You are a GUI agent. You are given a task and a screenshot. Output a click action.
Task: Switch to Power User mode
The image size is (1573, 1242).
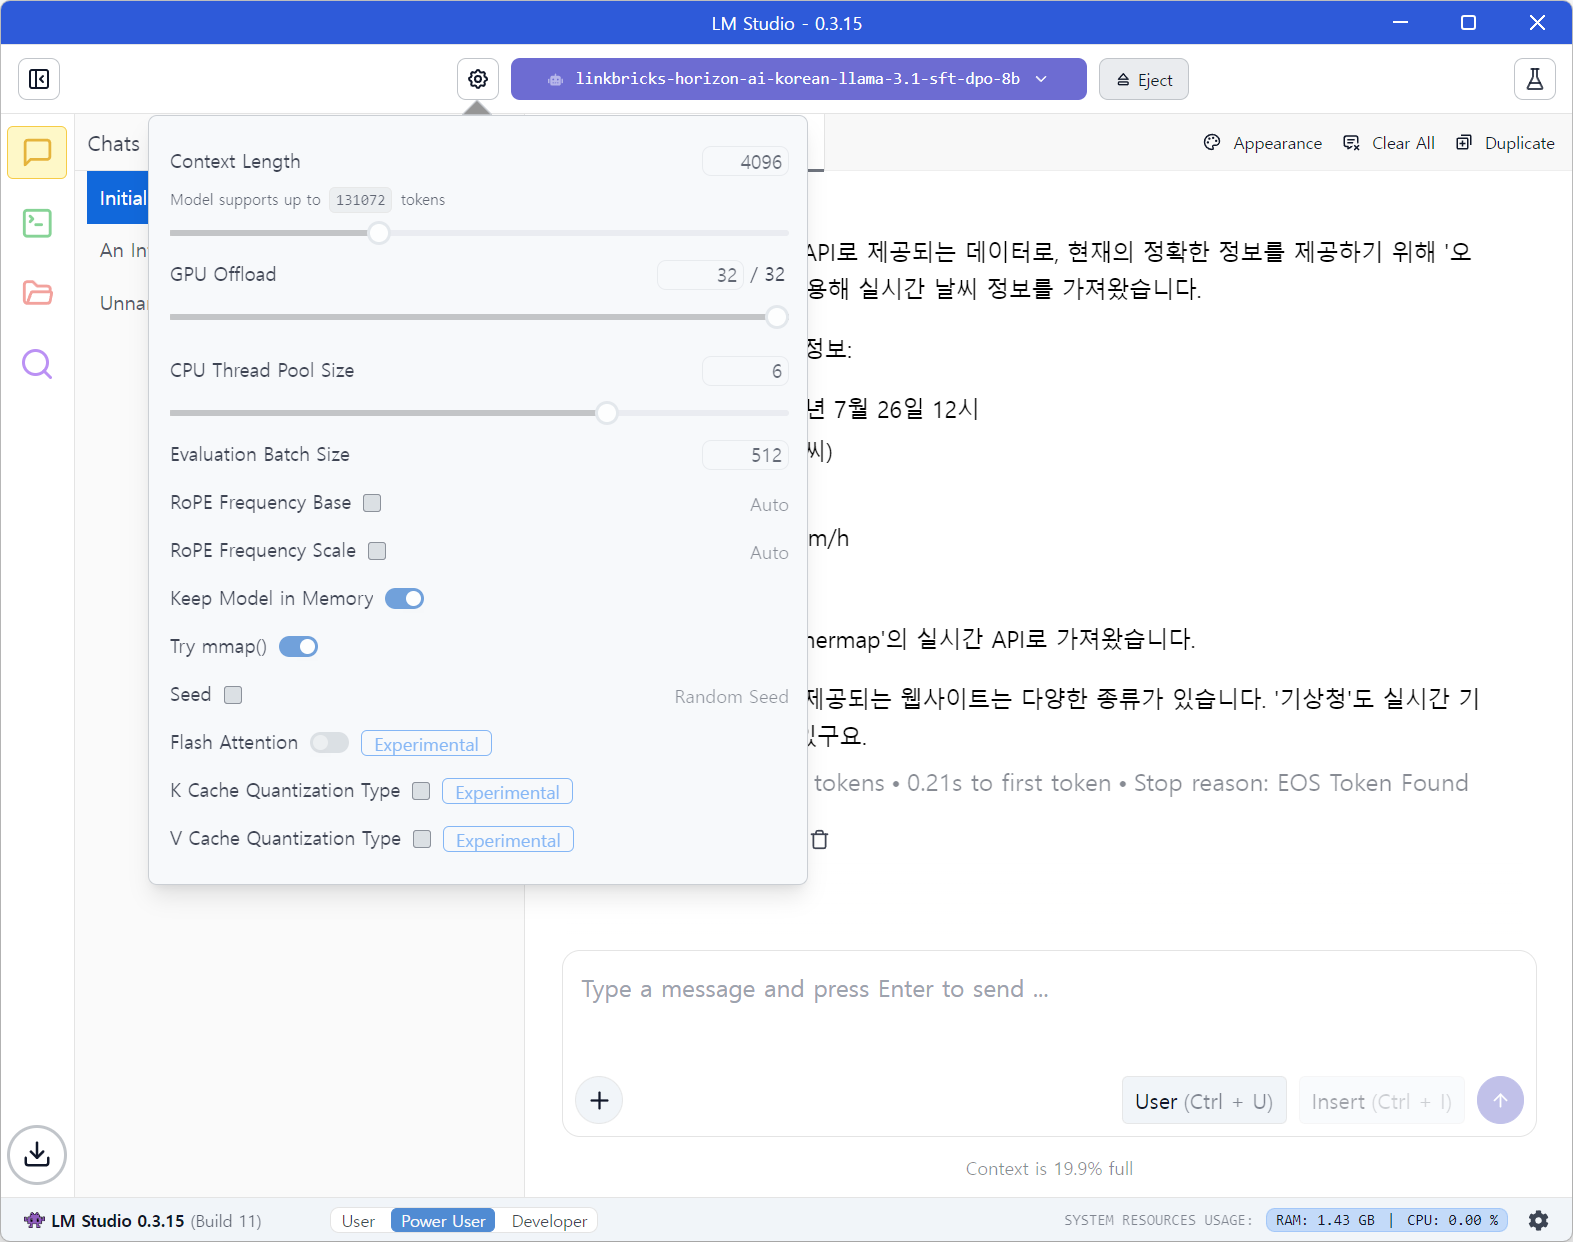[x=443, y=1221]
